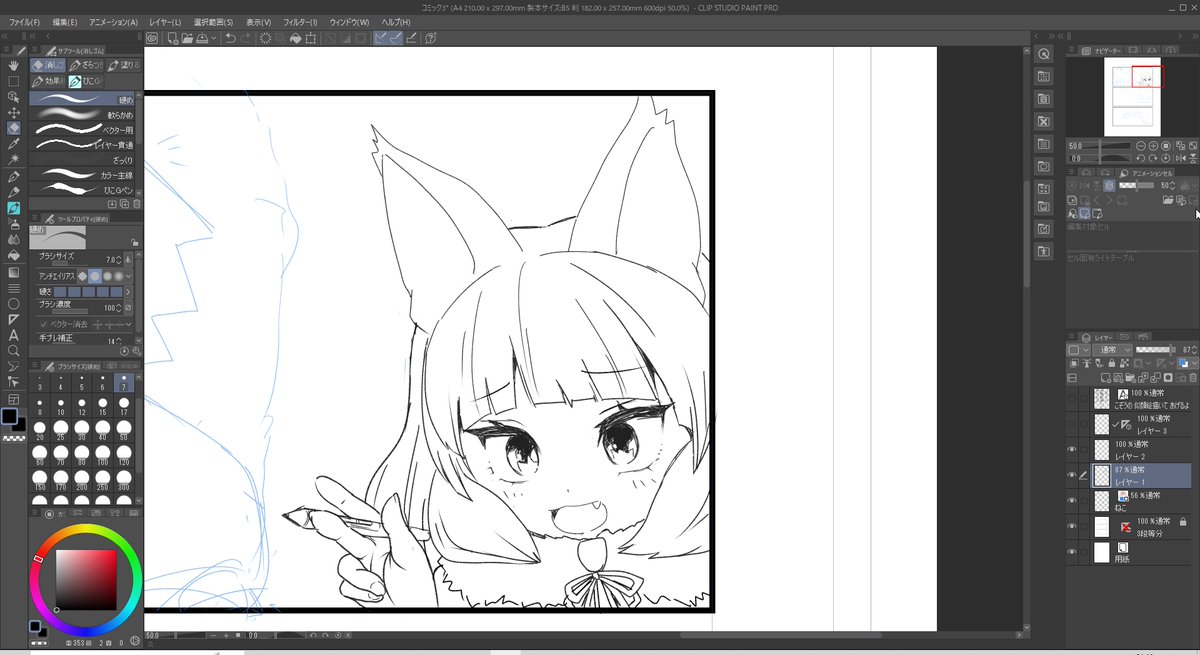Hide the 用紙 paper layer eye icon
Image resolution: width=1200 pixels, height=655 pixels.
(1072, 551)
